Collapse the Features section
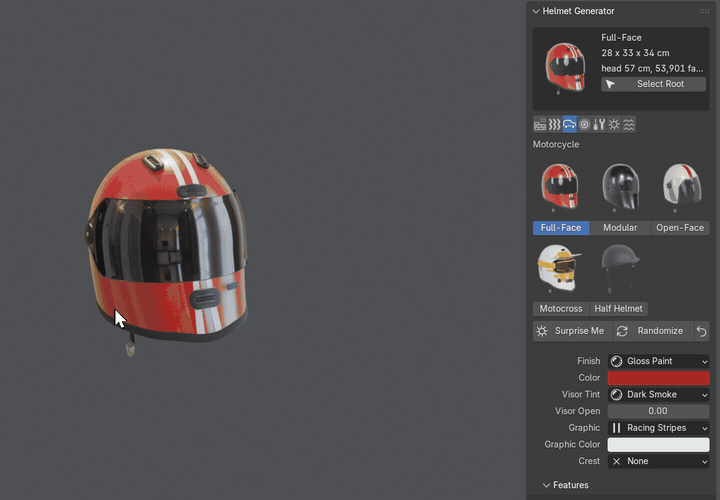 pyautogui.click(x=565, y=485)
